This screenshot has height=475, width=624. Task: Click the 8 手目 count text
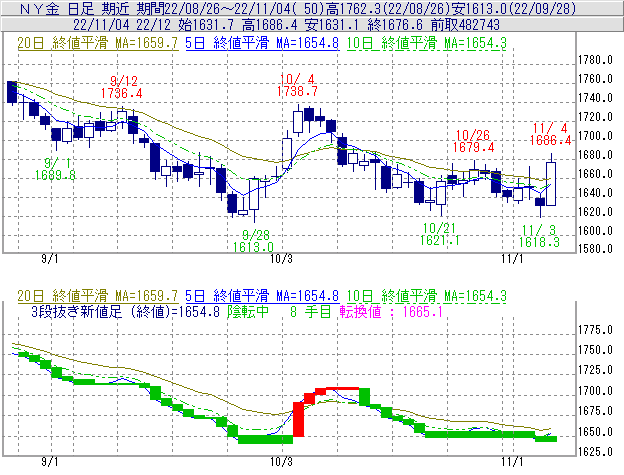[x=311, y=311]
